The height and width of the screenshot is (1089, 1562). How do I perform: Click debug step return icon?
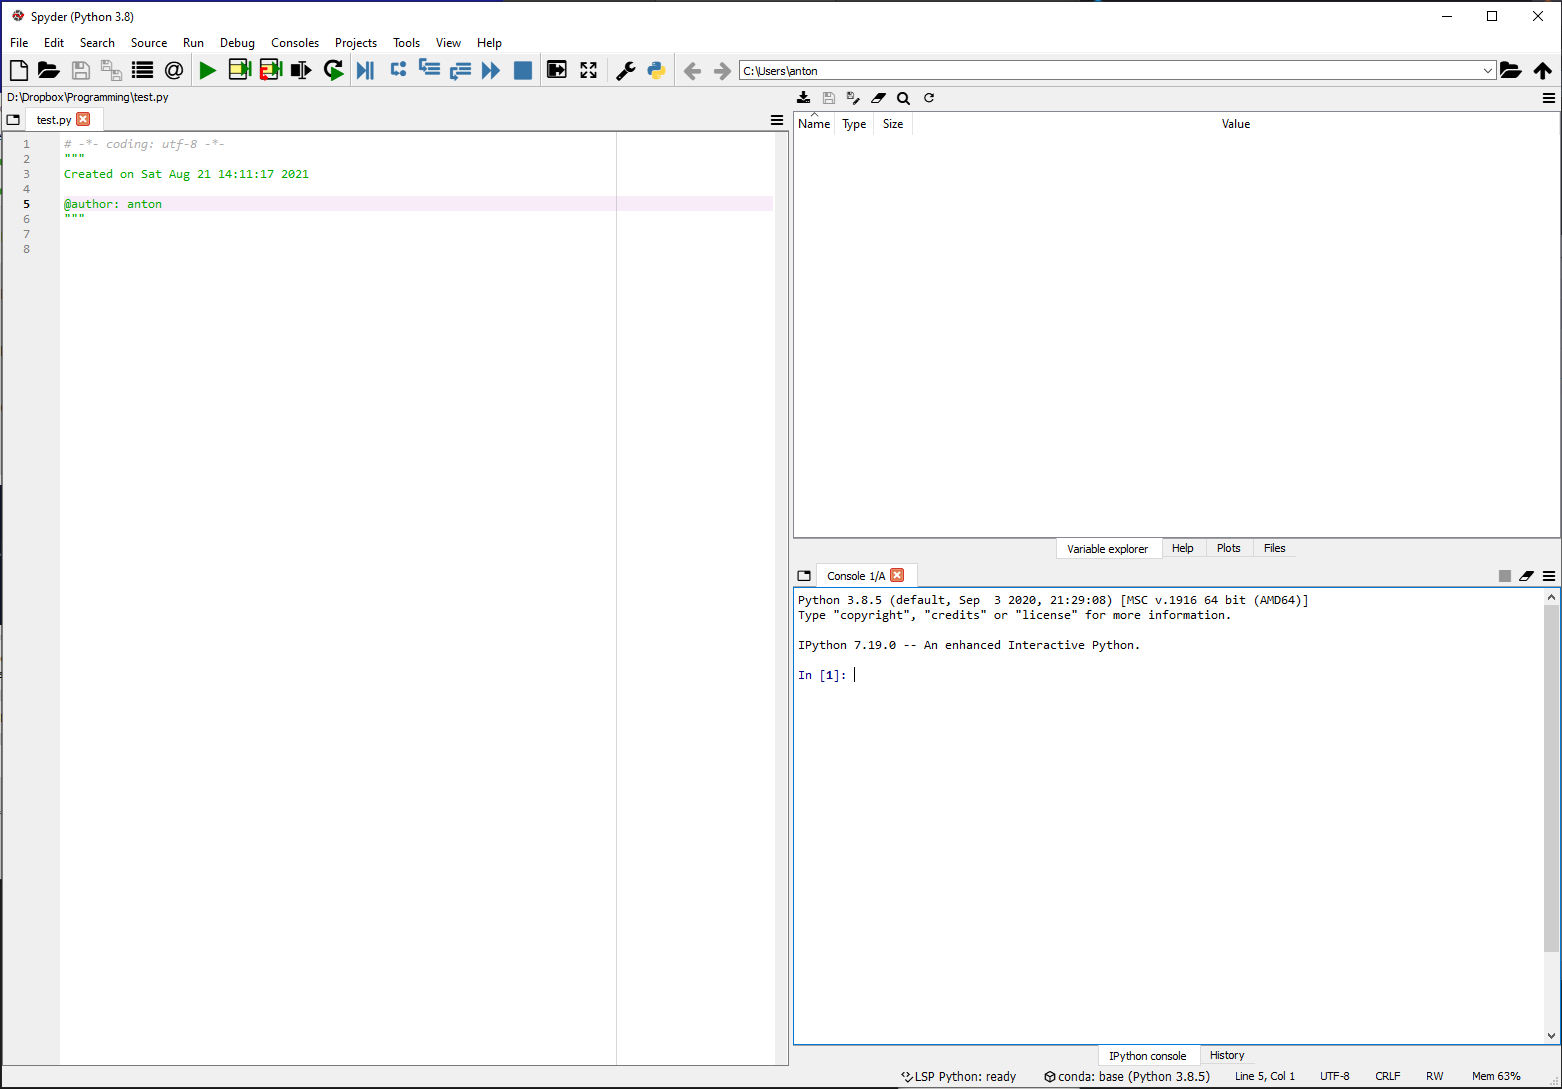coord(460,70)
